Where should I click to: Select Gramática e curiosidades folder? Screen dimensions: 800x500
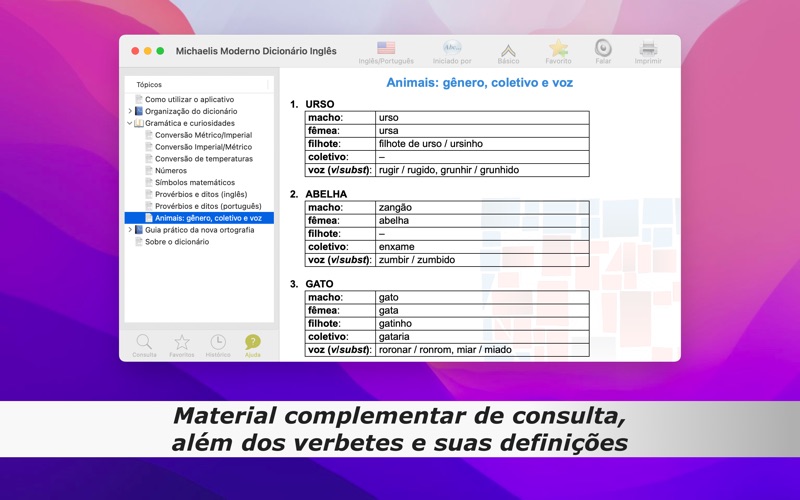click(x=190, y=123)
